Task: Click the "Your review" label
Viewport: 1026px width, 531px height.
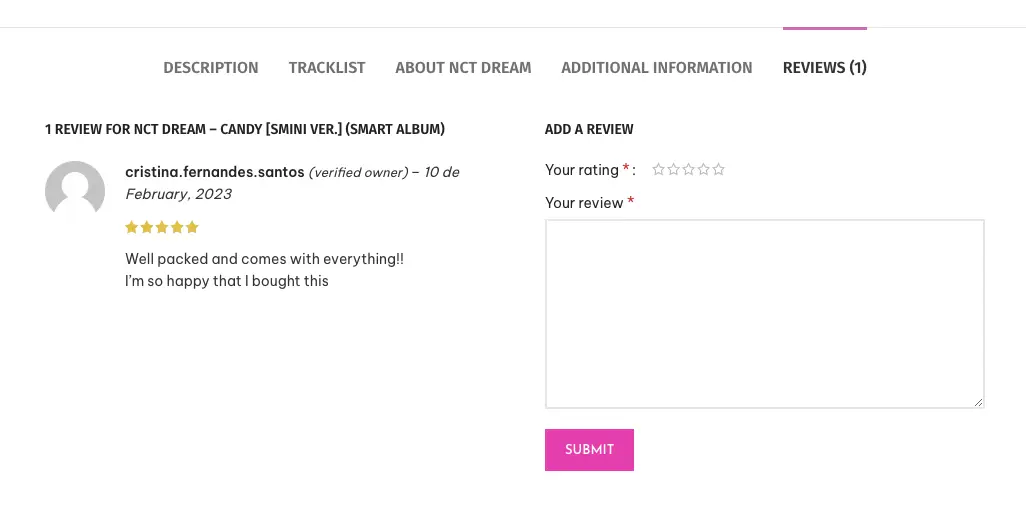Action: pos(584,203)
